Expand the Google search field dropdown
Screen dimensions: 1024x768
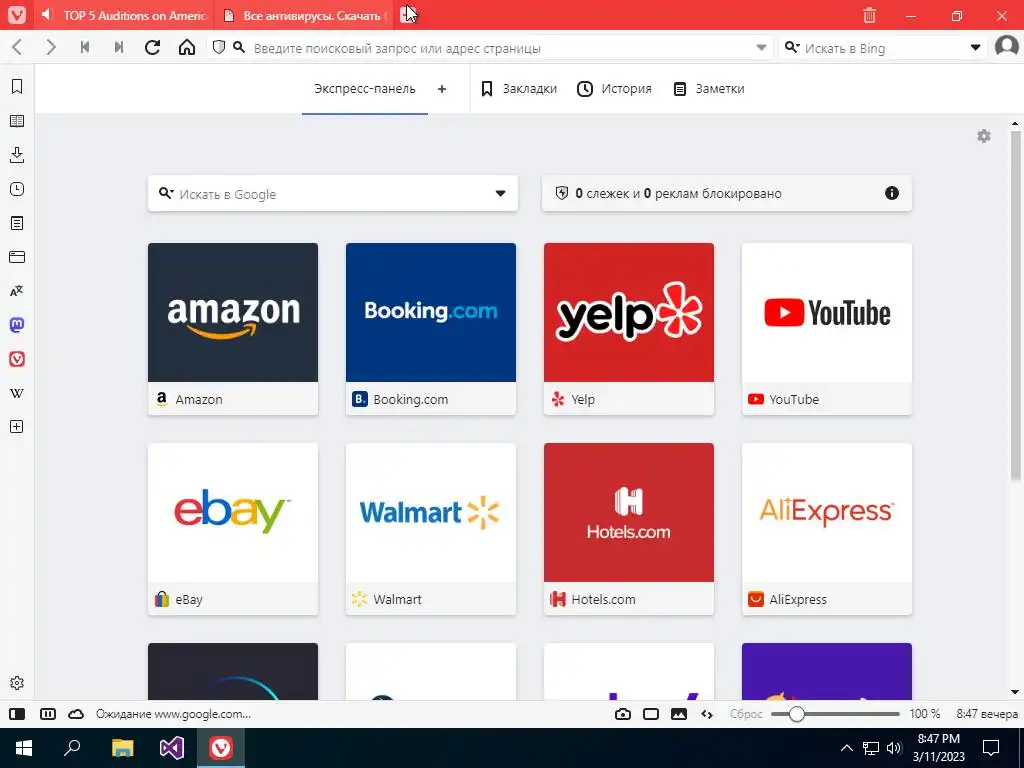pos(500,193)
